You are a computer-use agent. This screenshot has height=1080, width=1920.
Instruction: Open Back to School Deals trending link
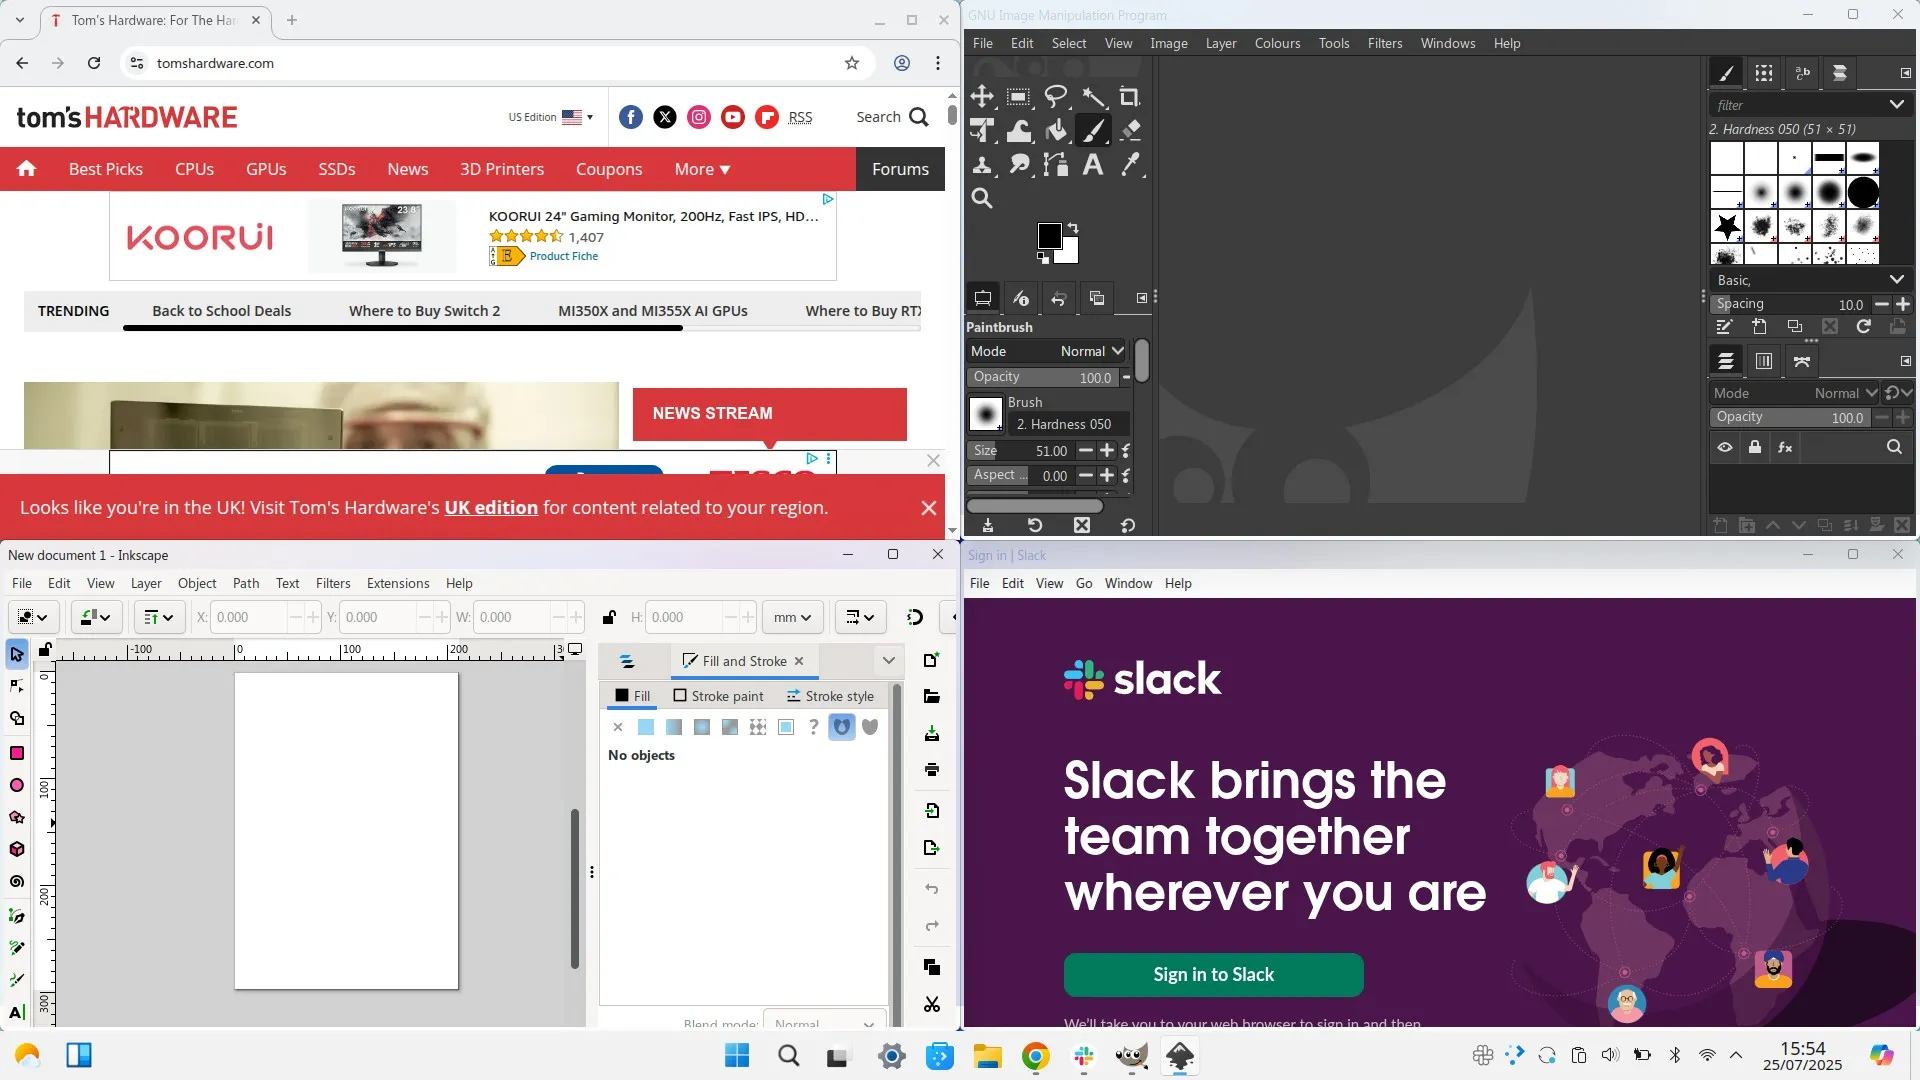pyautogui.click(x=222, y=311)
